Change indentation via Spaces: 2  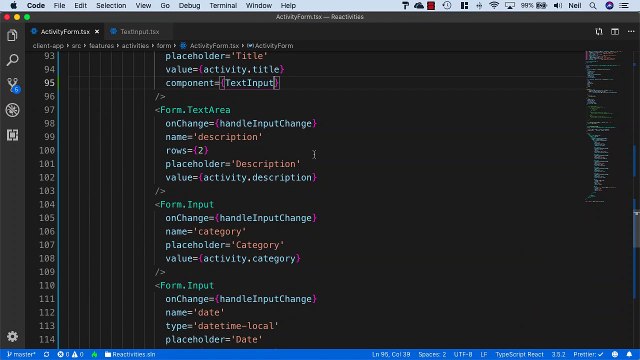click(x=432, y=354)
